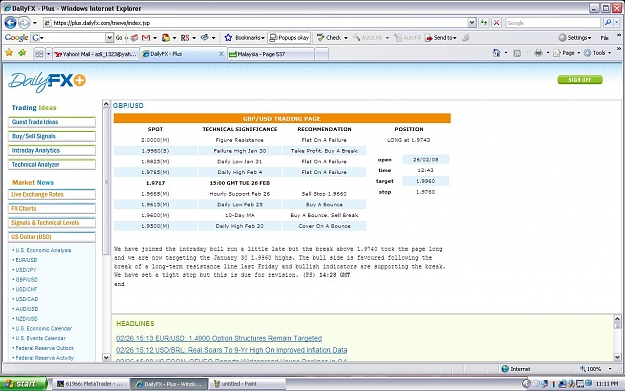Click the colorful photo icon in Google toolbar
This screenshot has height=391, width=625.
coord(165,38)
